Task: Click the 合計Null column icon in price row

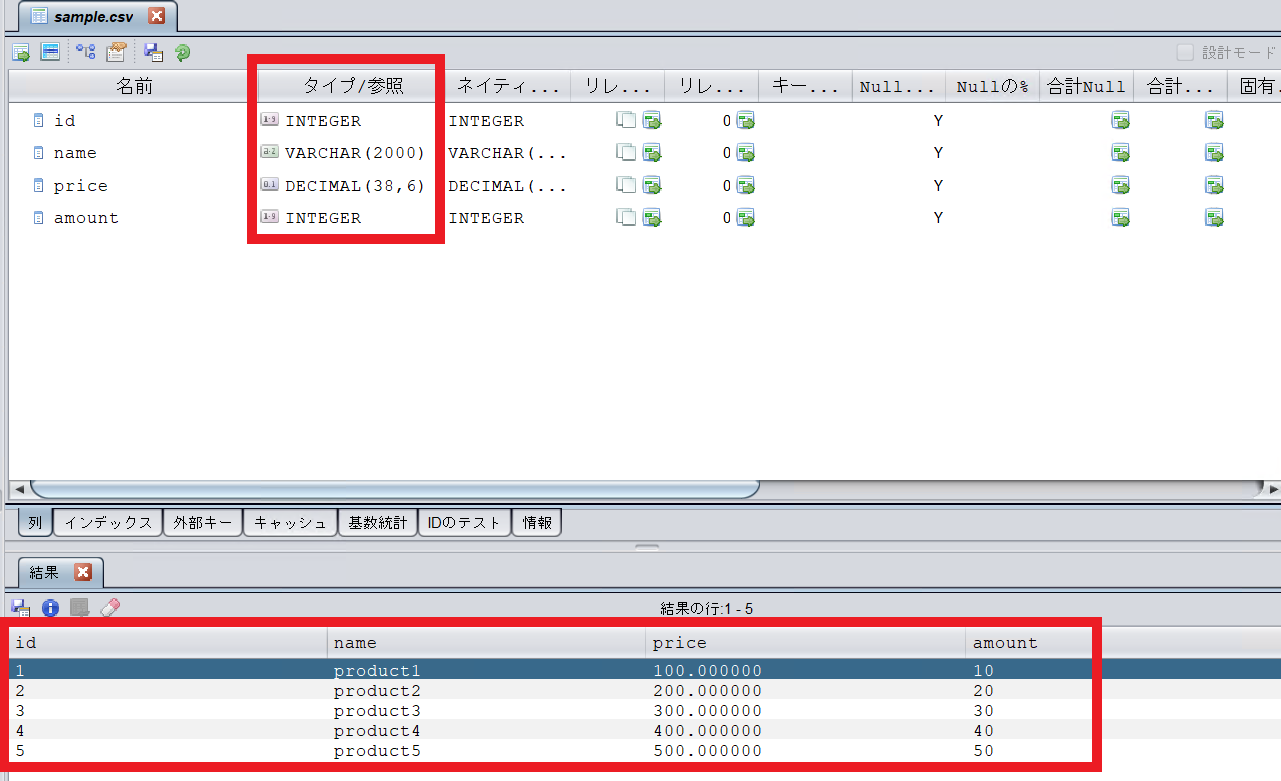Action: click(1120, 185)
